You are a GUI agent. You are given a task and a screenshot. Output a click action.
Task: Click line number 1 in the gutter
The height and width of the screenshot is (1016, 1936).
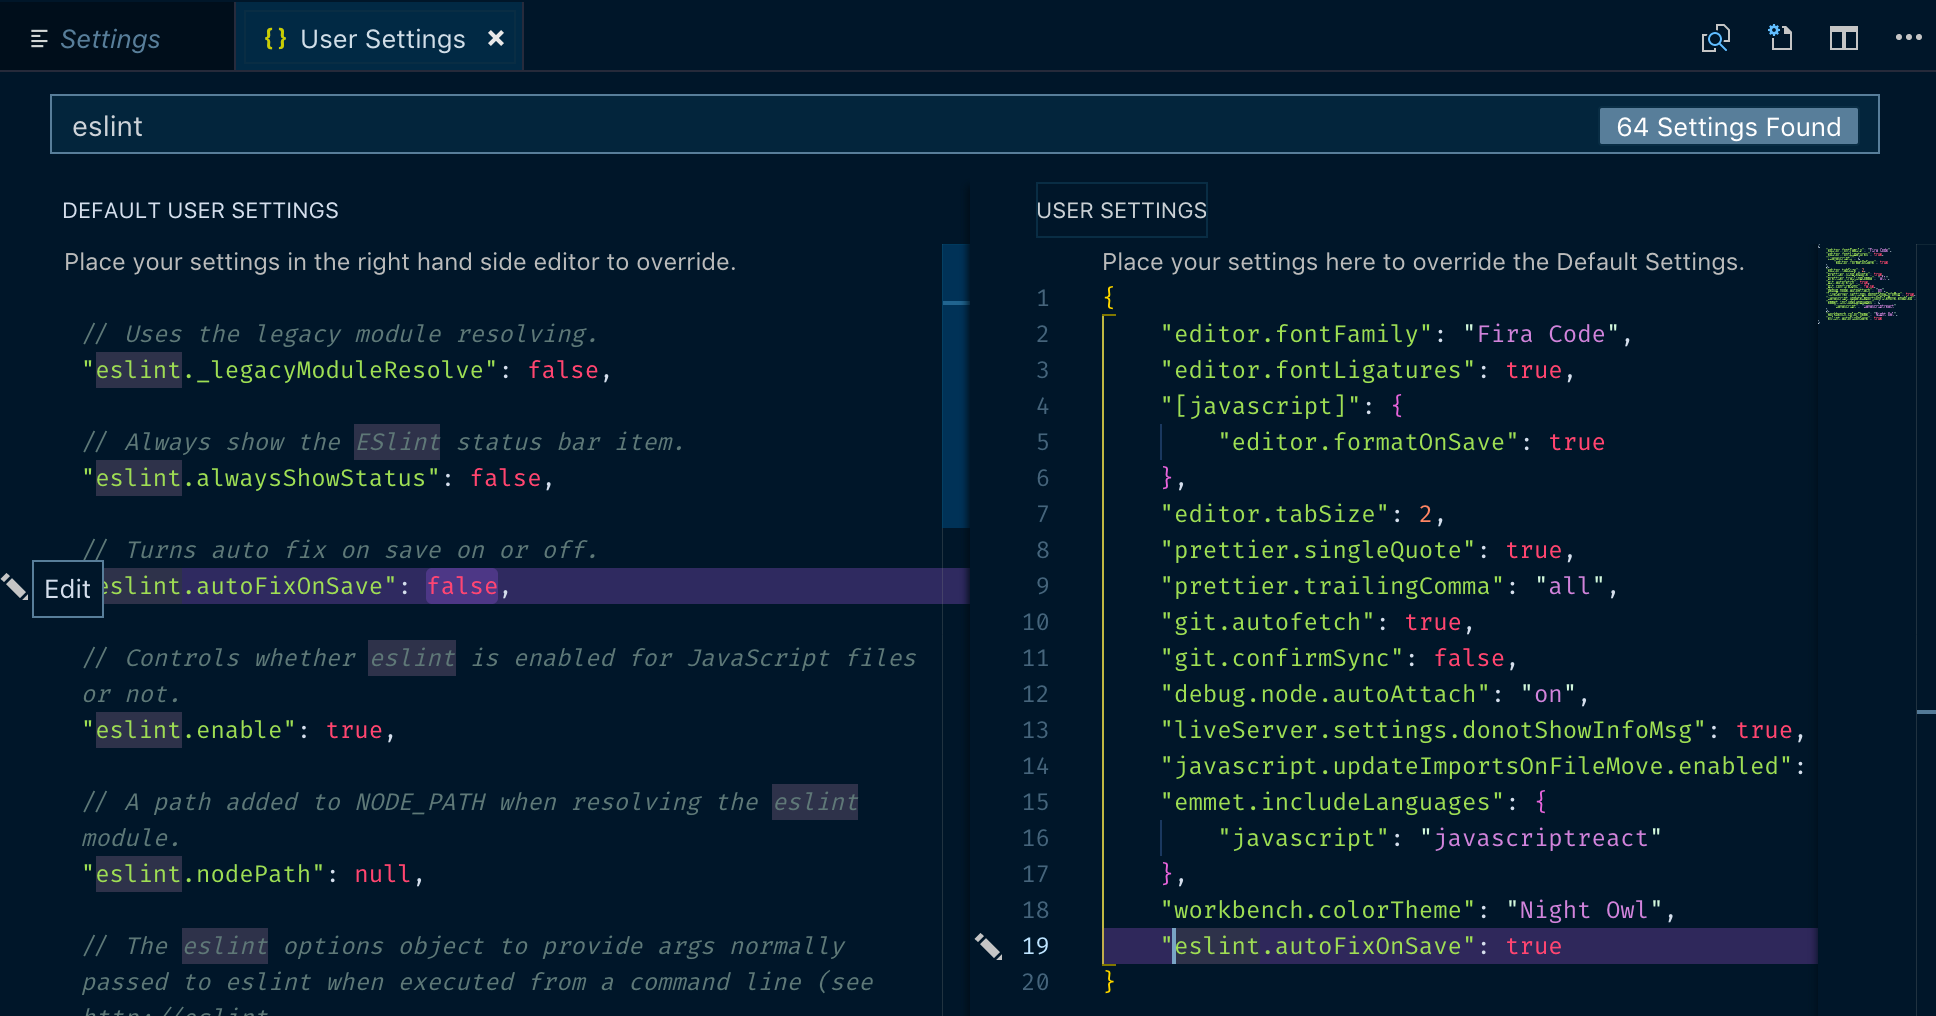coord(1042,298)
